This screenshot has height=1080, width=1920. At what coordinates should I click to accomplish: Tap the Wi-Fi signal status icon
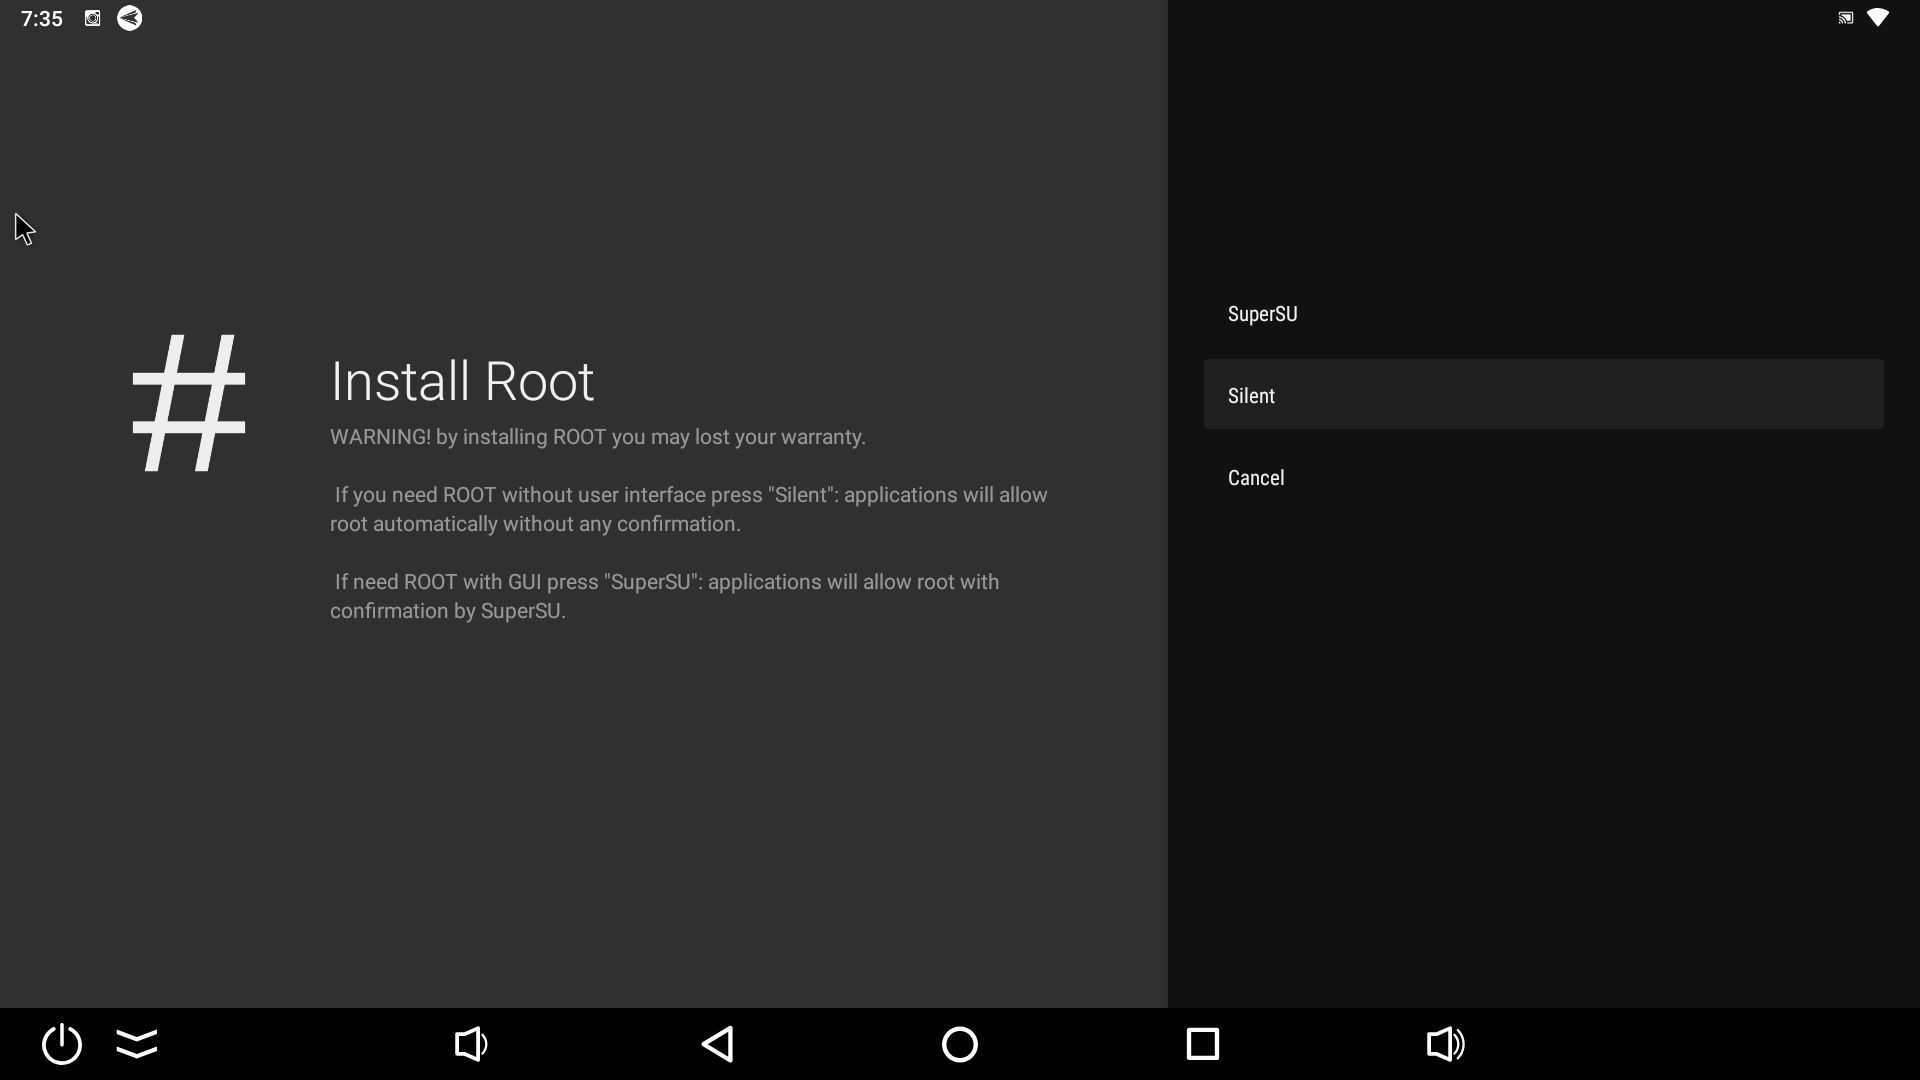click(1877, 18)
